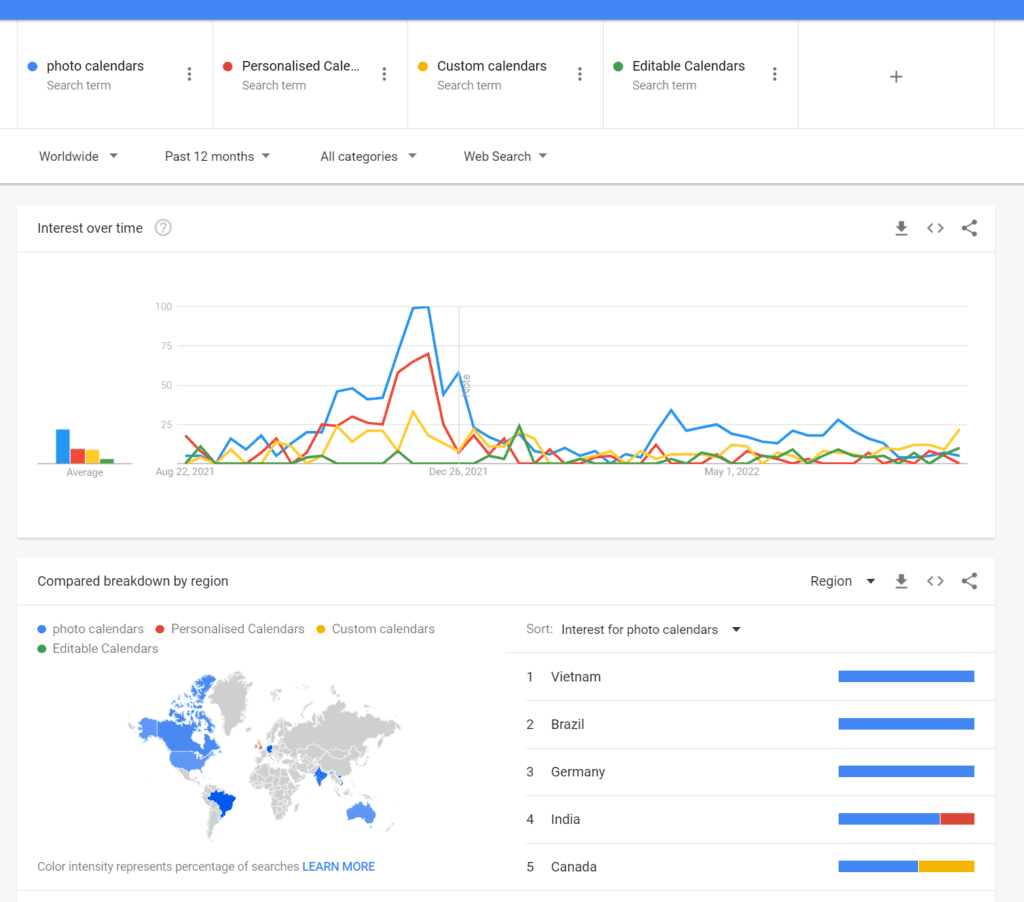Click the plus icon to add comparison
This screenshot has width=1024, height=902.
pyautogui.click(x=896, y=76)
